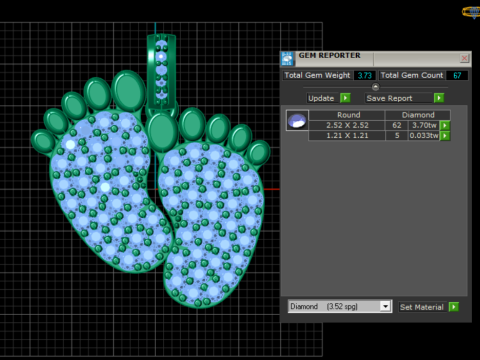This screenshot has height=360, width=480.
Task: Click green arrow next to Save Report
Action: [439, 98]
